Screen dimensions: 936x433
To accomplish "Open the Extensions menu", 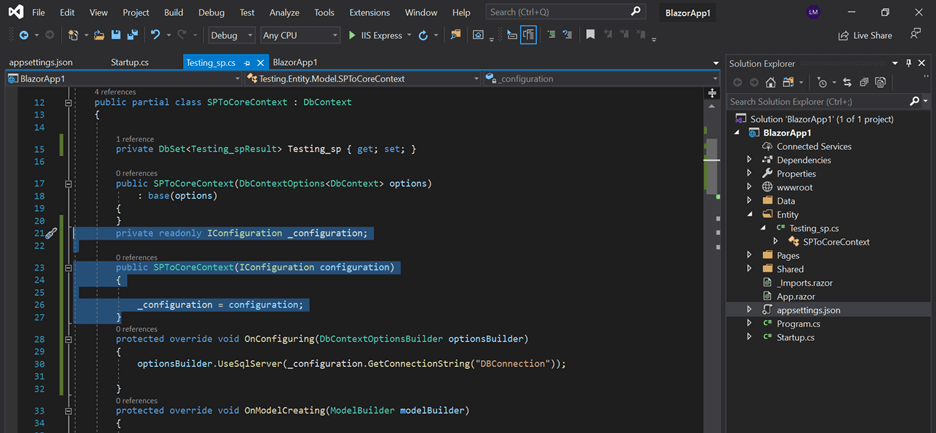I will click(369, 13).
